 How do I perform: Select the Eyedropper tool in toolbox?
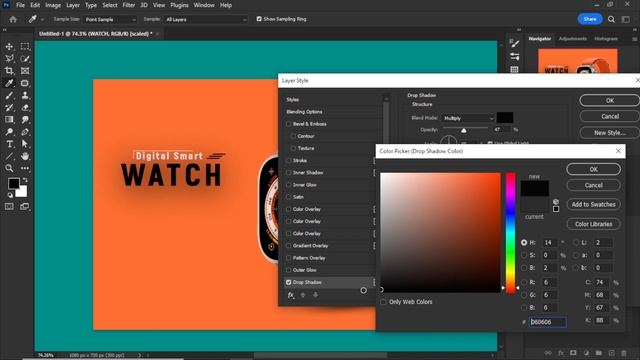[9, 83]
